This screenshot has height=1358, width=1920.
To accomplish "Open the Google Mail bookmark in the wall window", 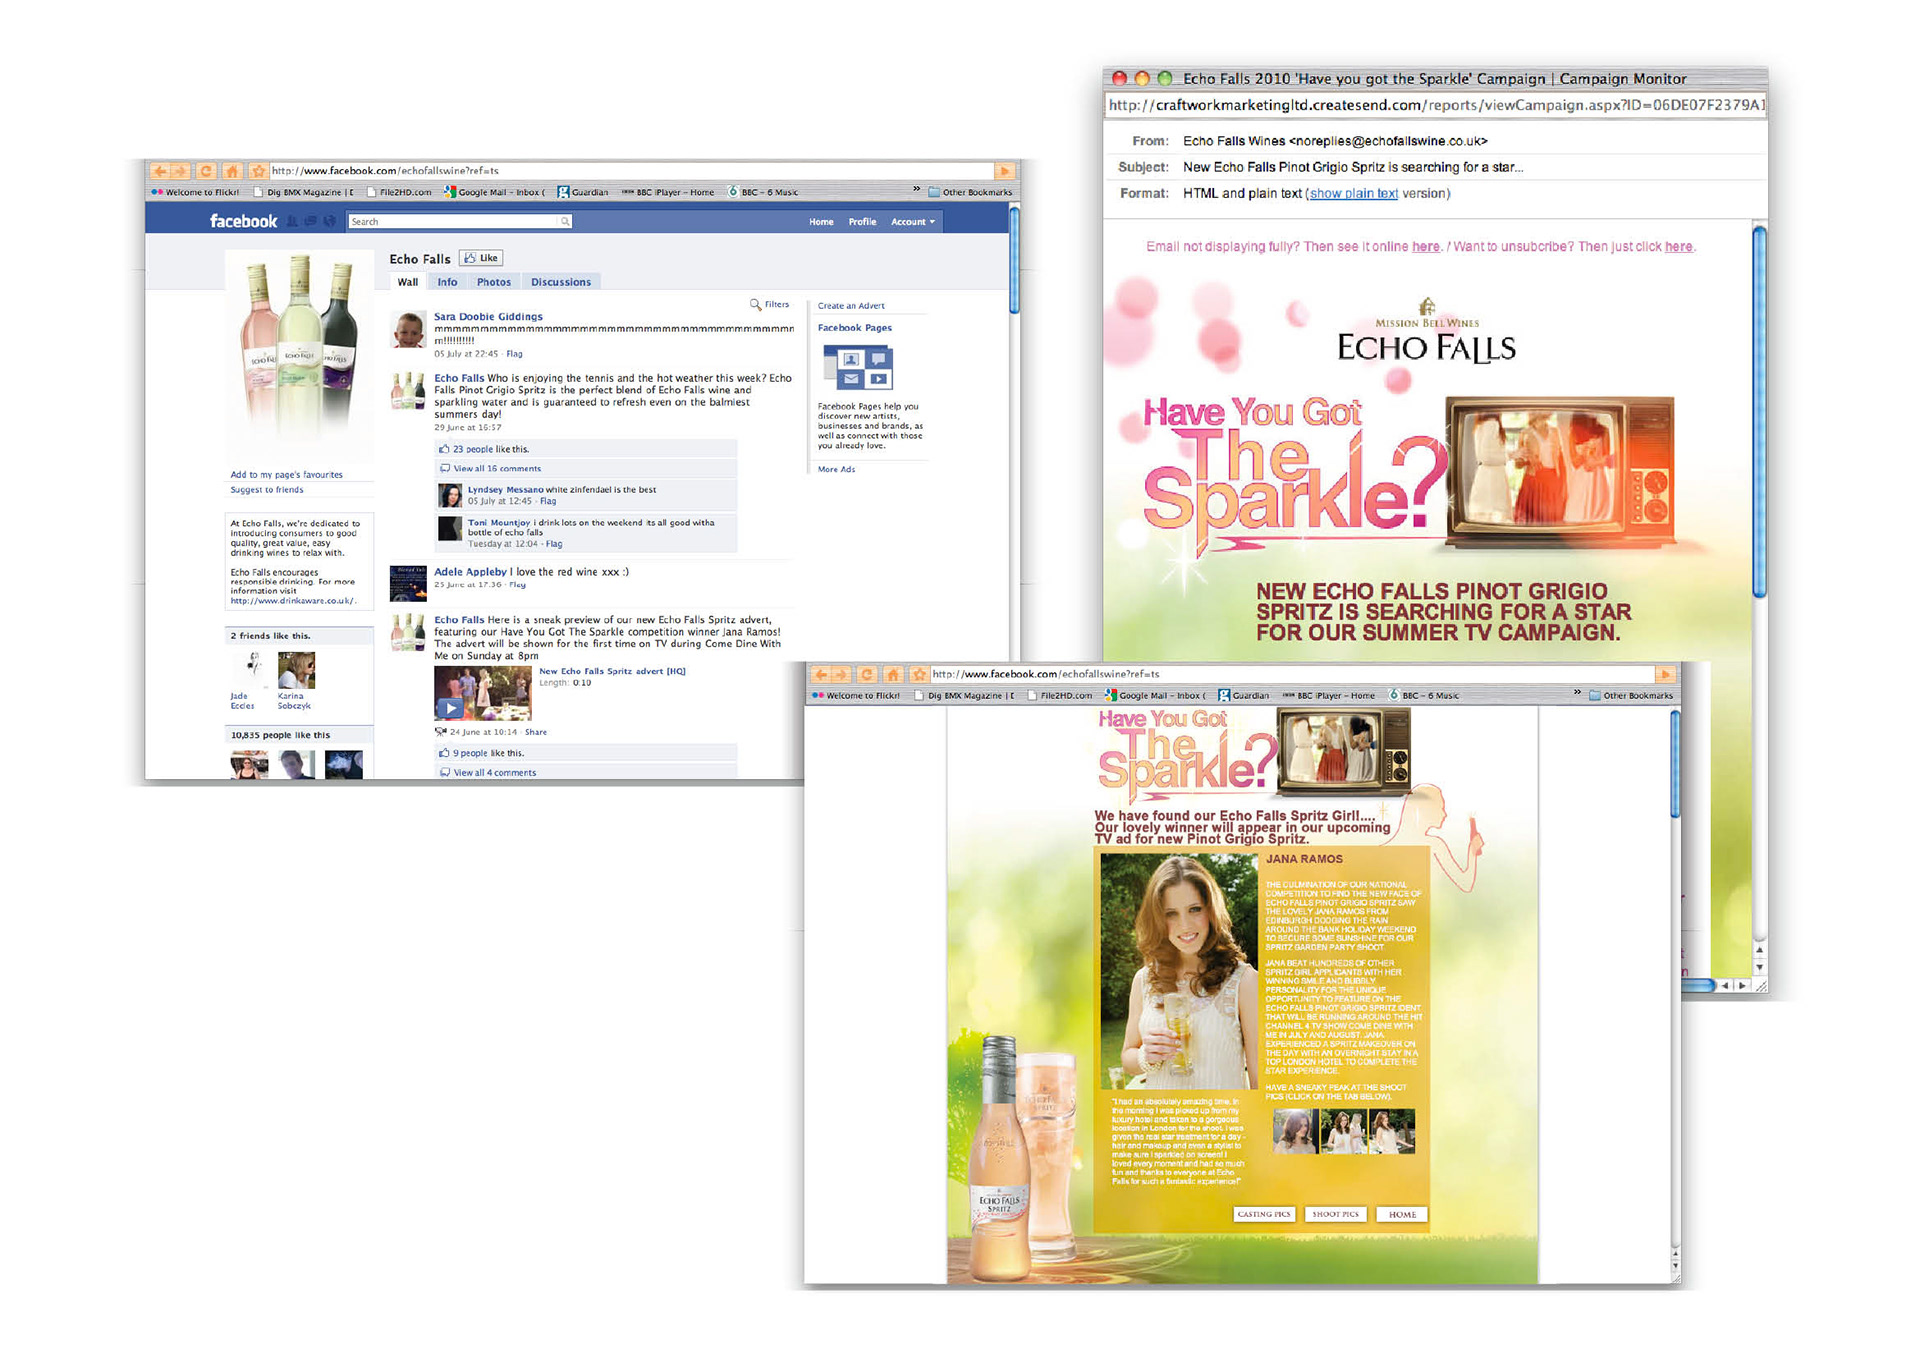I will click(494, 192).
